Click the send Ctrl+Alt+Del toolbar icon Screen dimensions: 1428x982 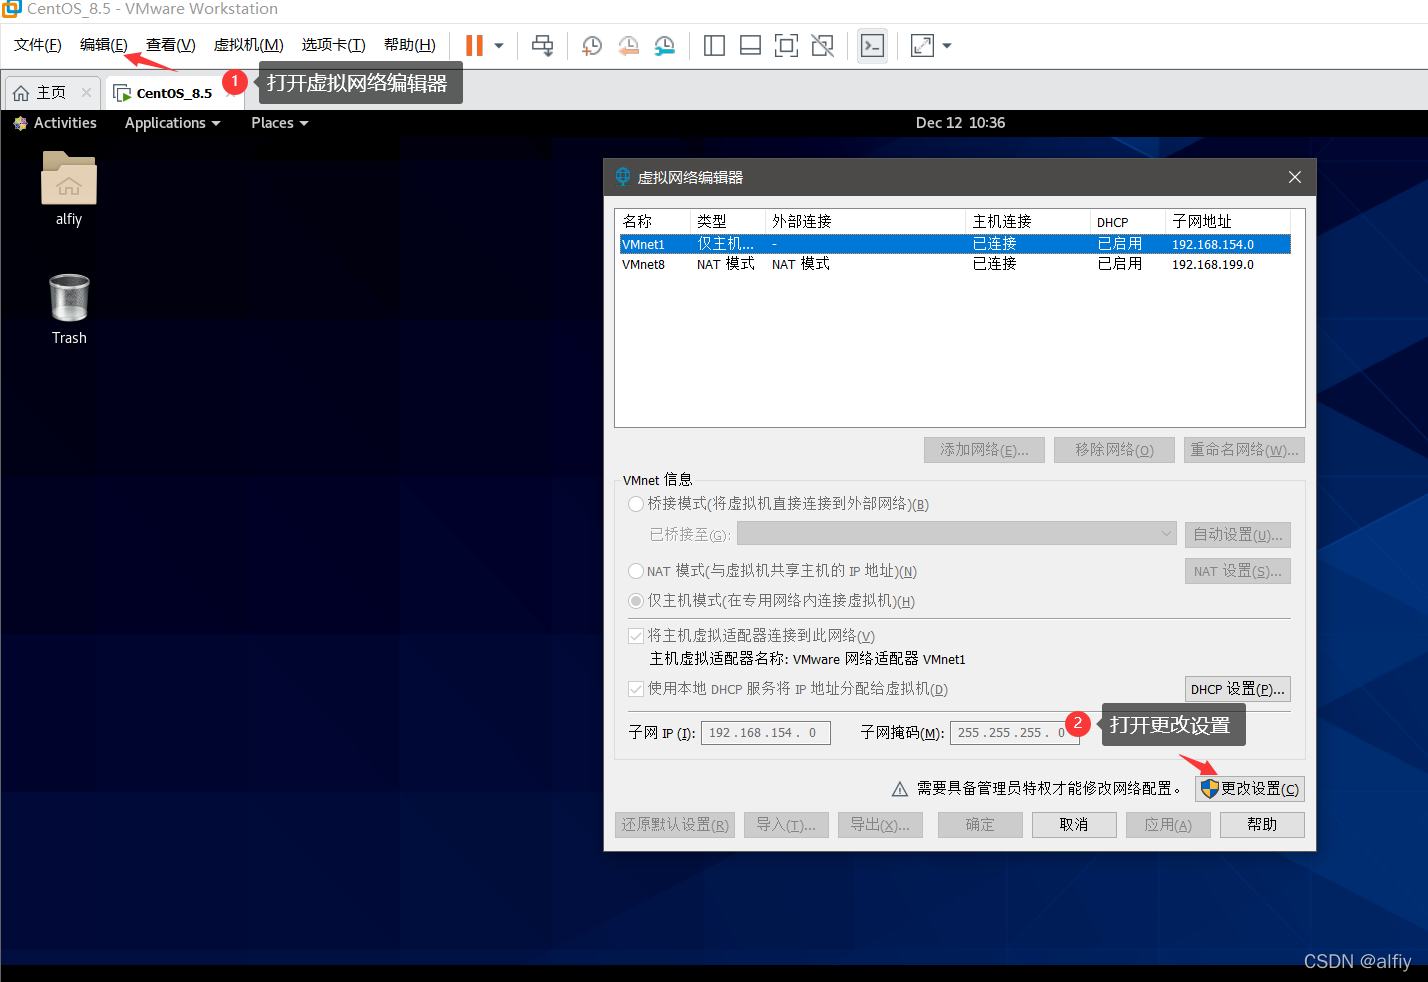(542, 45)
